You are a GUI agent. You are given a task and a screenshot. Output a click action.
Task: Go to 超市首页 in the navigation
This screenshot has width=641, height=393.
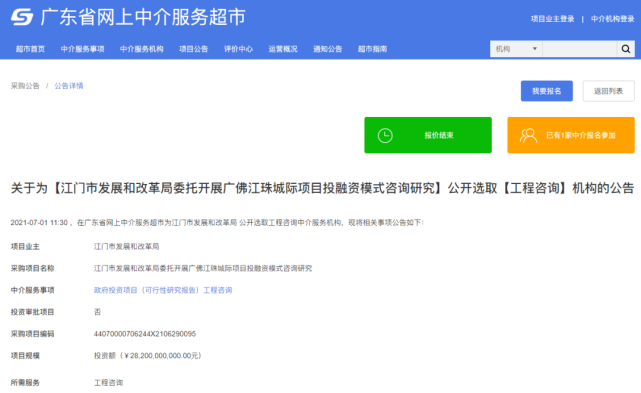click(x=30, y=49)
